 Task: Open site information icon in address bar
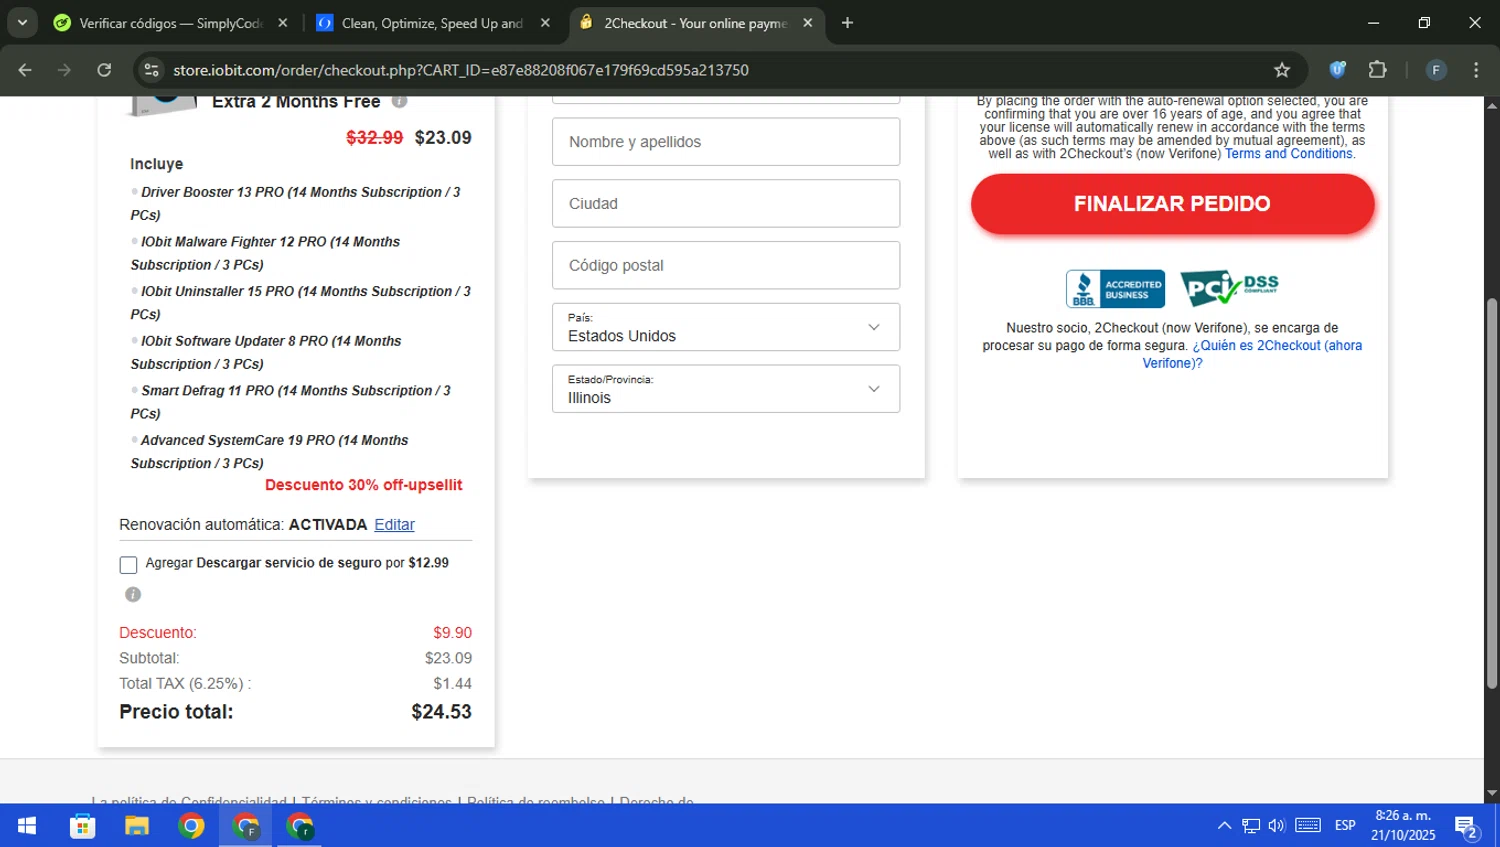151,70
